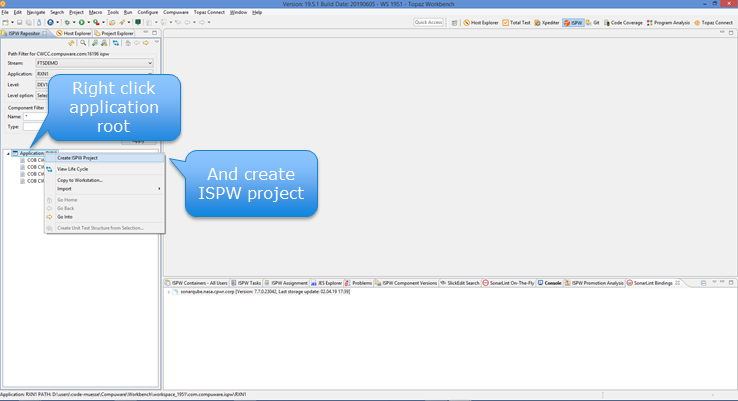Choose View Life Cycle in context menu
The image size is (738, 401).
pos(104,169)
